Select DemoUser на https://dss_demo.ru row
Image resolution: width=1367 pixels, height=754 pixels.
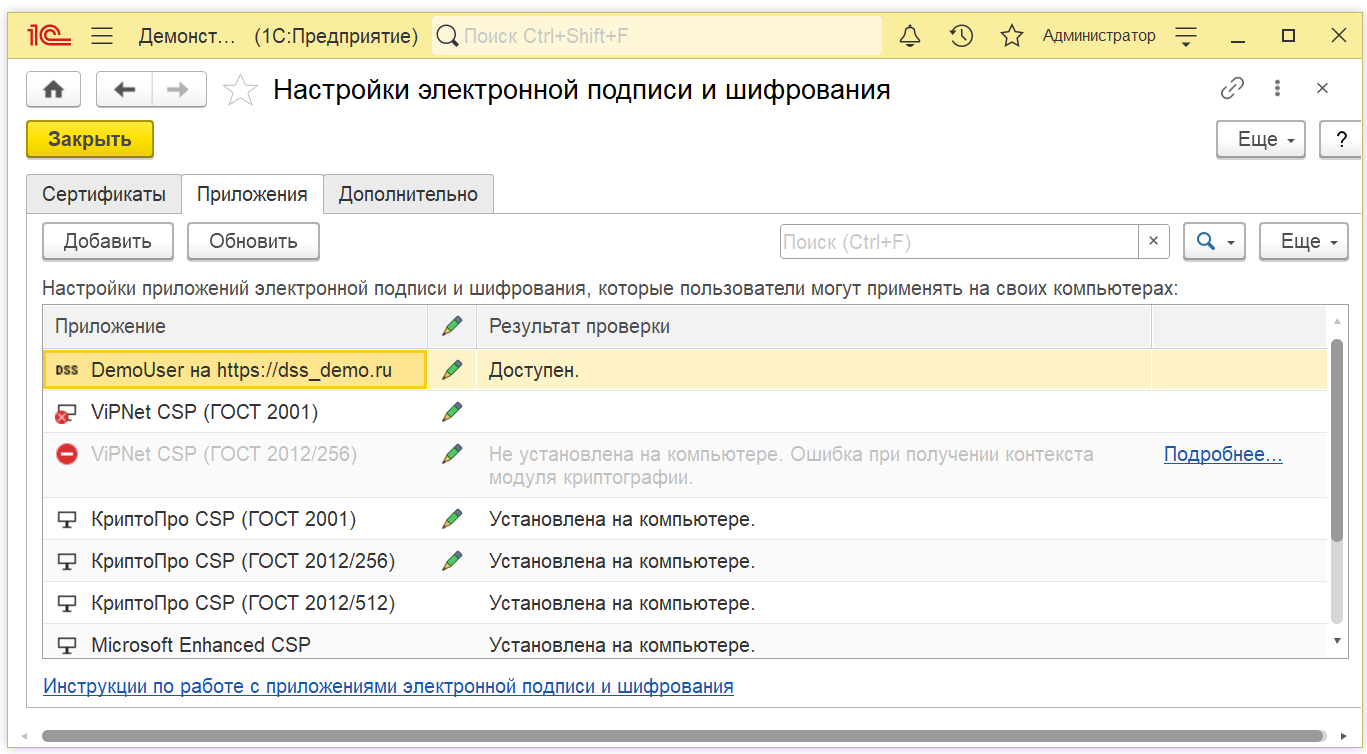coord(685,370)
